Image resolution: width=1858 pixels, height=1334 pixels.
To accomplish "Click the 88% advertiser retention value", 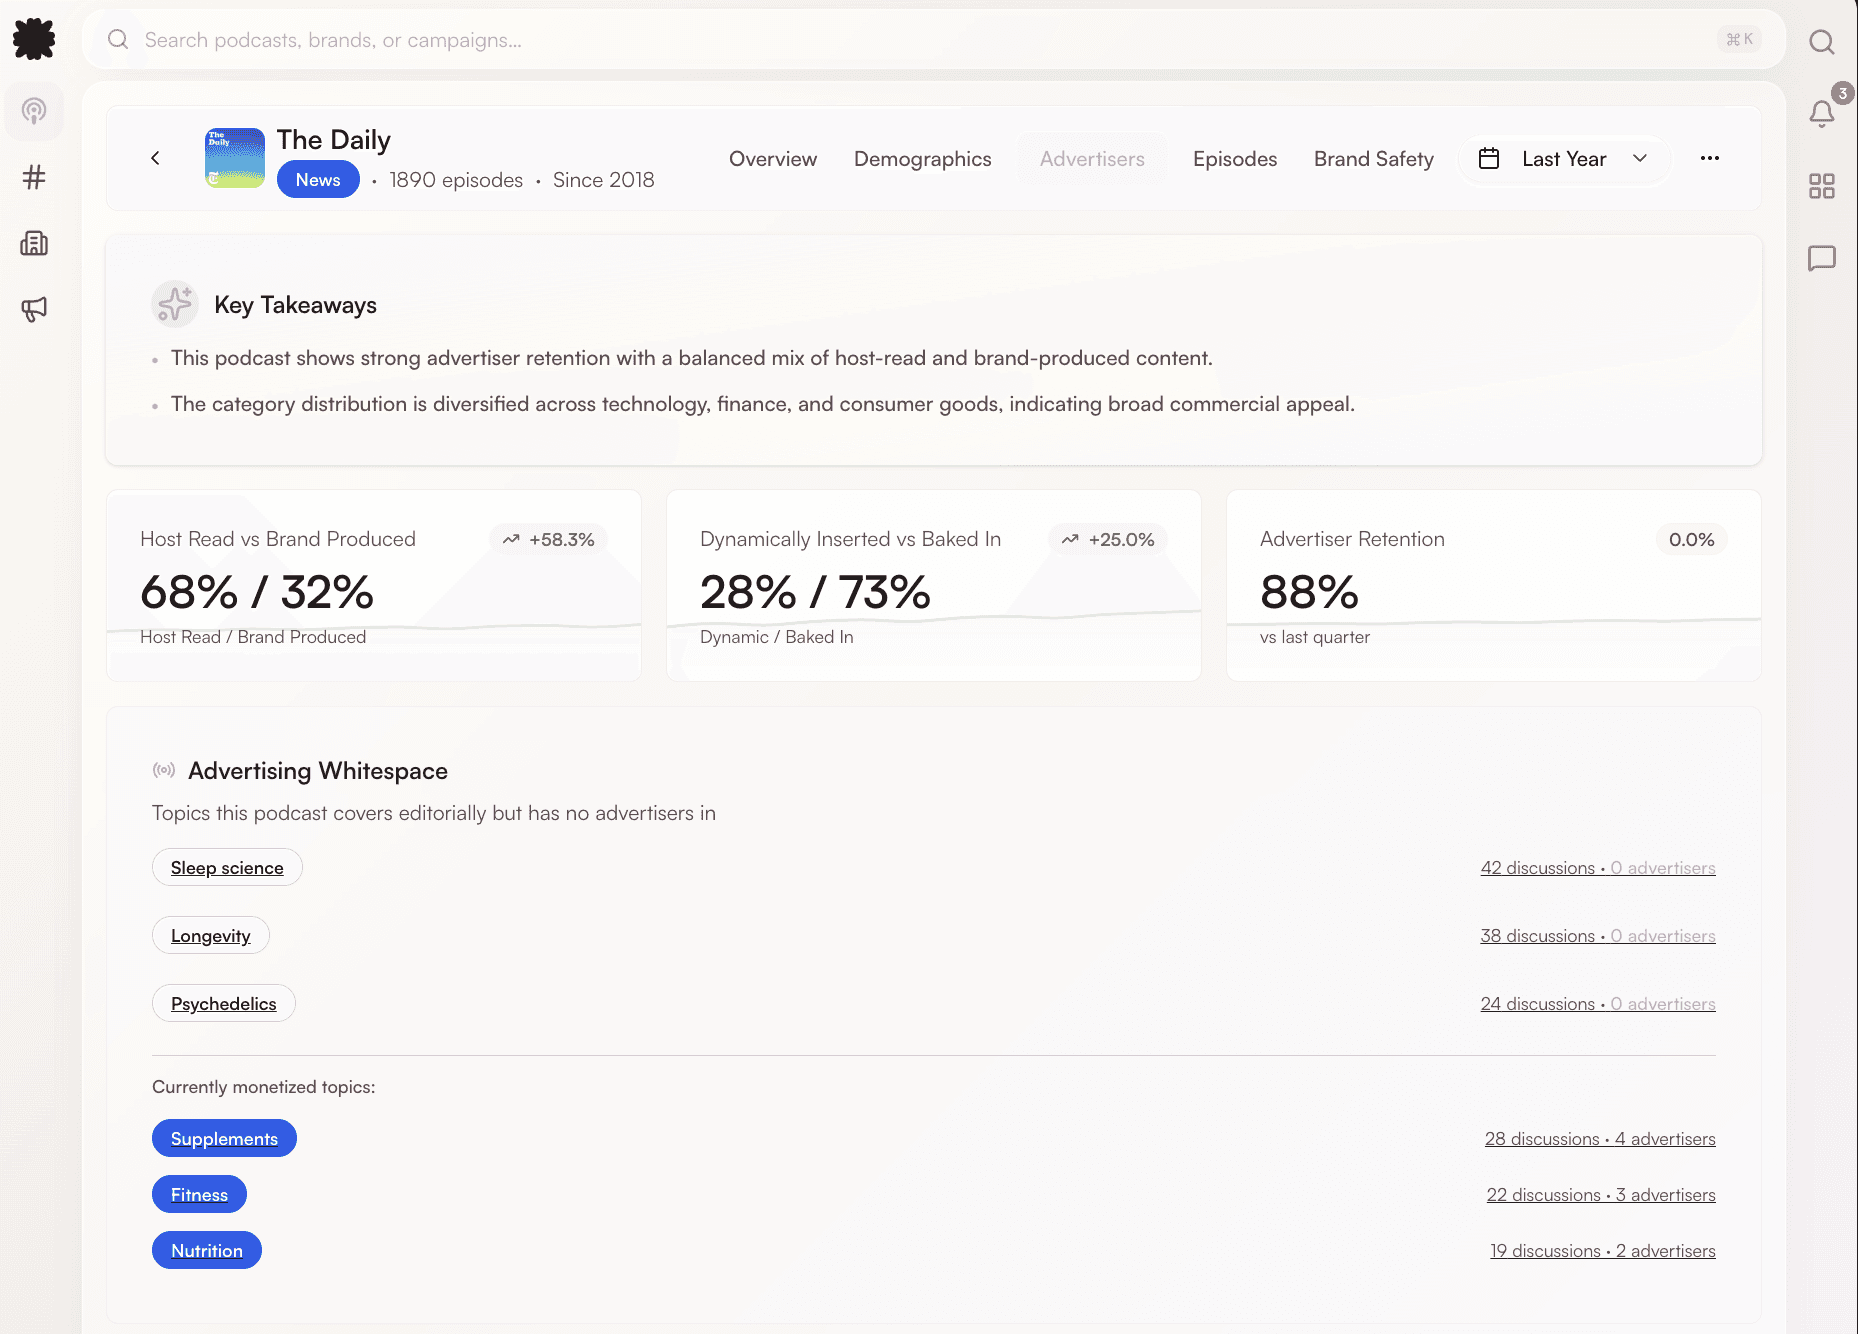I will coord(1310,592).
